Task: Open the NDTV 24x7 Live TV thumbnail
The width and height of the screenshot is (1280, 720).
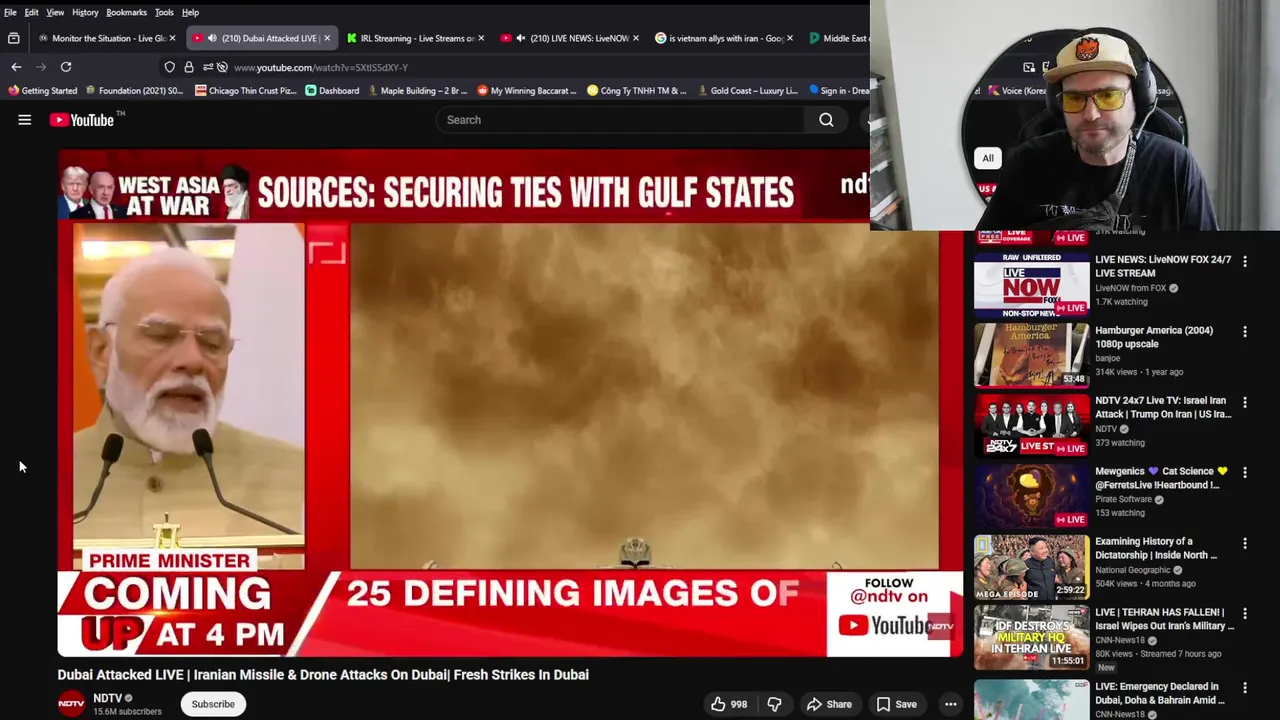Action: pos(1032,425)
